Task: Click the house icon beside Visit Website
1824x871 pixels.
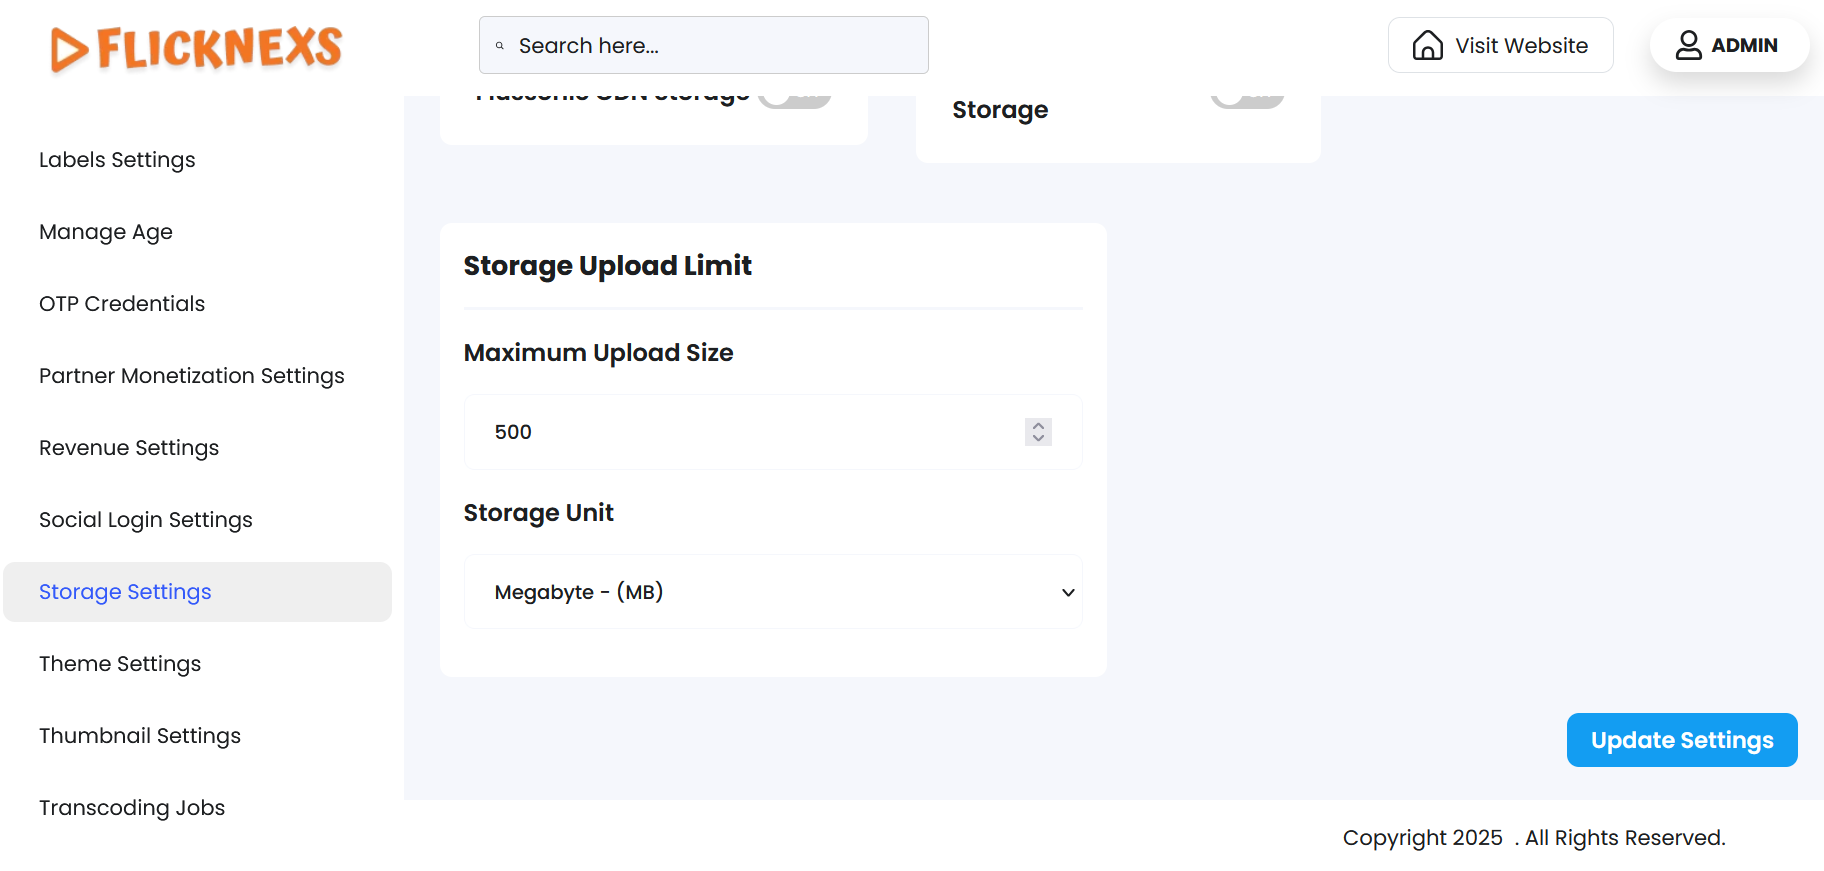Action: [1427, 46]
